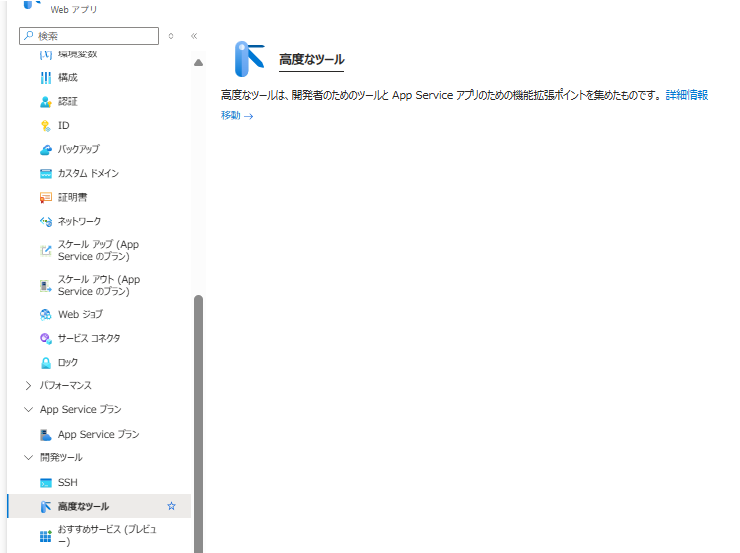Open the 詳細情報 link
This screenshot has height=553, width=740.
pyautogui.click(x=687, y=95)
